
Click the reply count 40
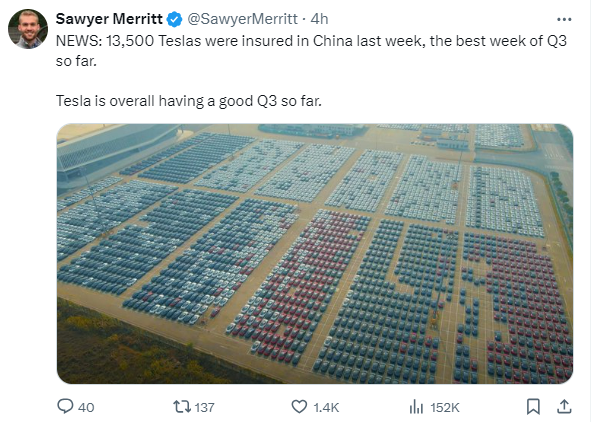point(86,407)
